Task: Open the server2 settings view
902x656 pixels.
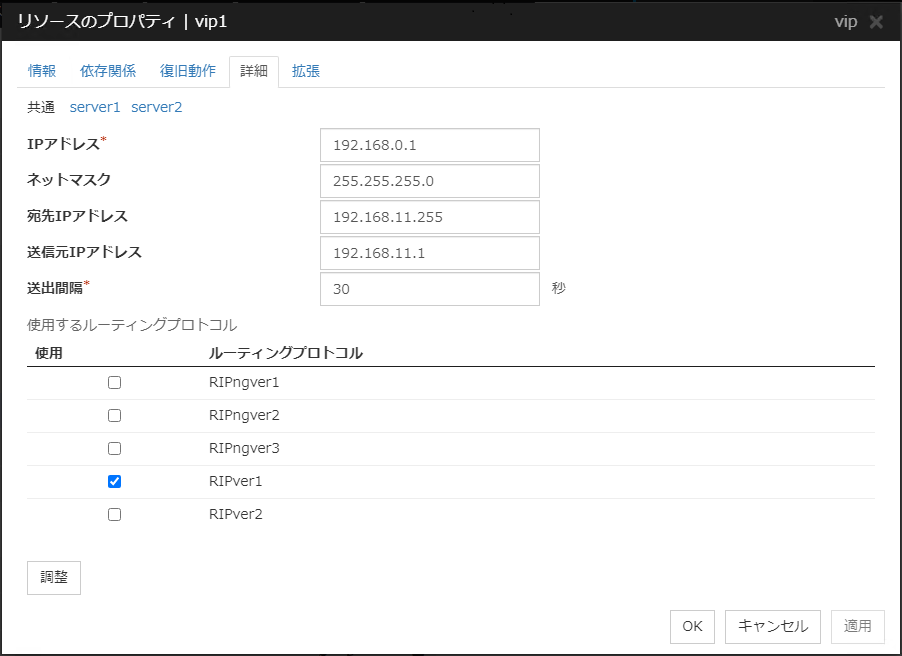Action: tap(156, 106)
